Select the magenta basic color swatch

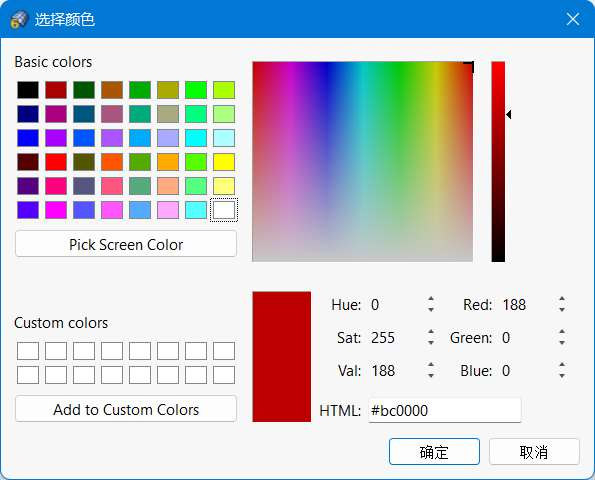coord(56,210)
